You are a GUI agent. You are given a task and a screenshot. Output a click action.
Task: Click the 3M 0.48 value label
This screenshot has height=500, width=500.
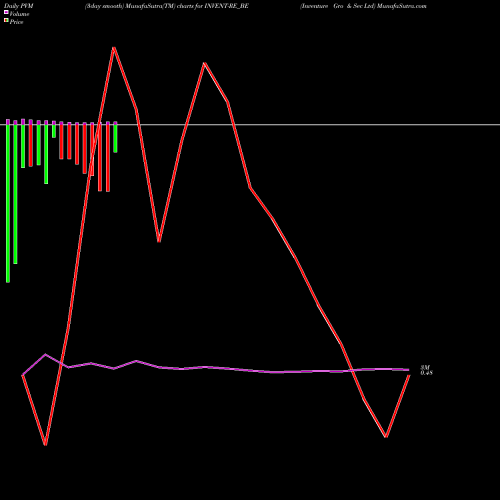[426, 370]
